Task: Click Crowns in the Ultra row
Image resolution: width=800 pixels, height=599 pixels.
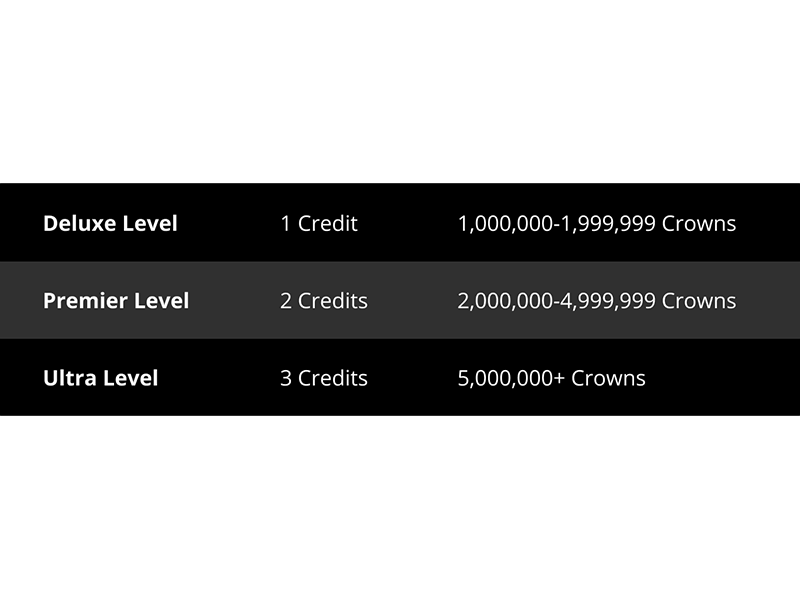Action: point(608,378)
